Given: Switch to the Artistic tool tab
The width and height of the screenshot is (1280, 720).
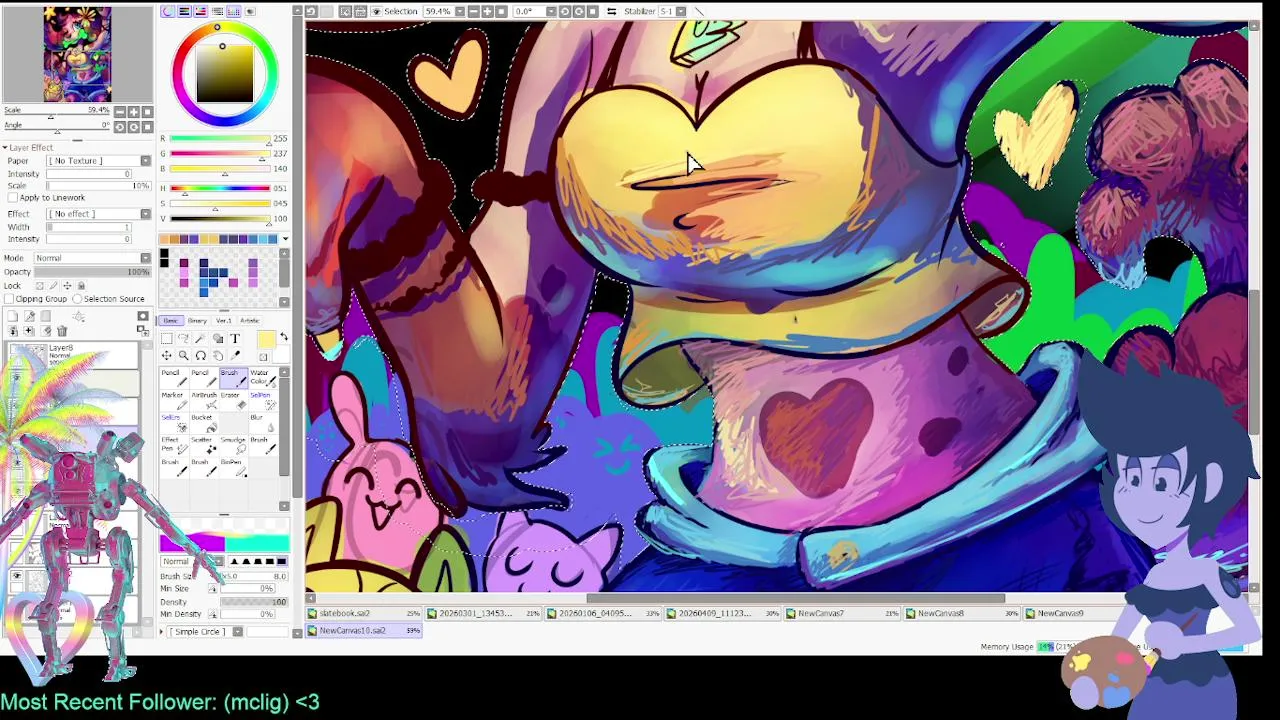Looking at the screenshot, I should pos(249,321).
